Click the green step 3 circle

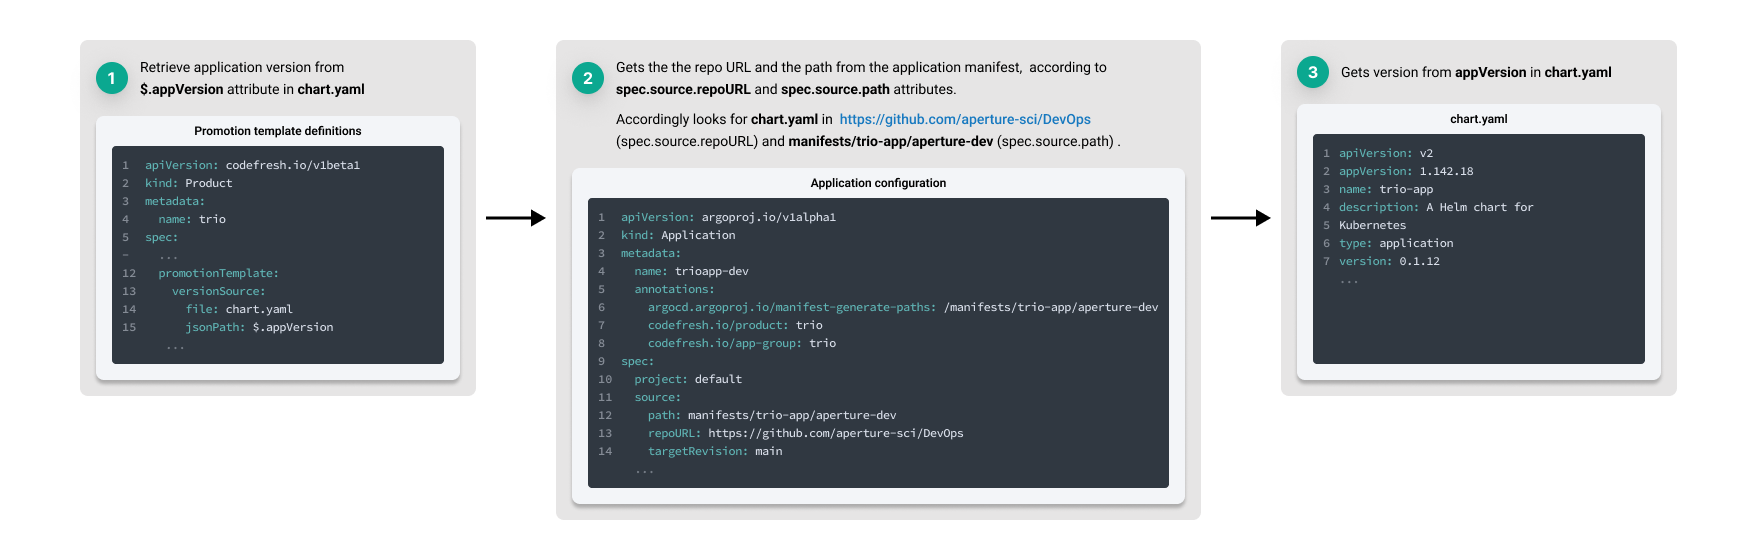pos(1312,72)
